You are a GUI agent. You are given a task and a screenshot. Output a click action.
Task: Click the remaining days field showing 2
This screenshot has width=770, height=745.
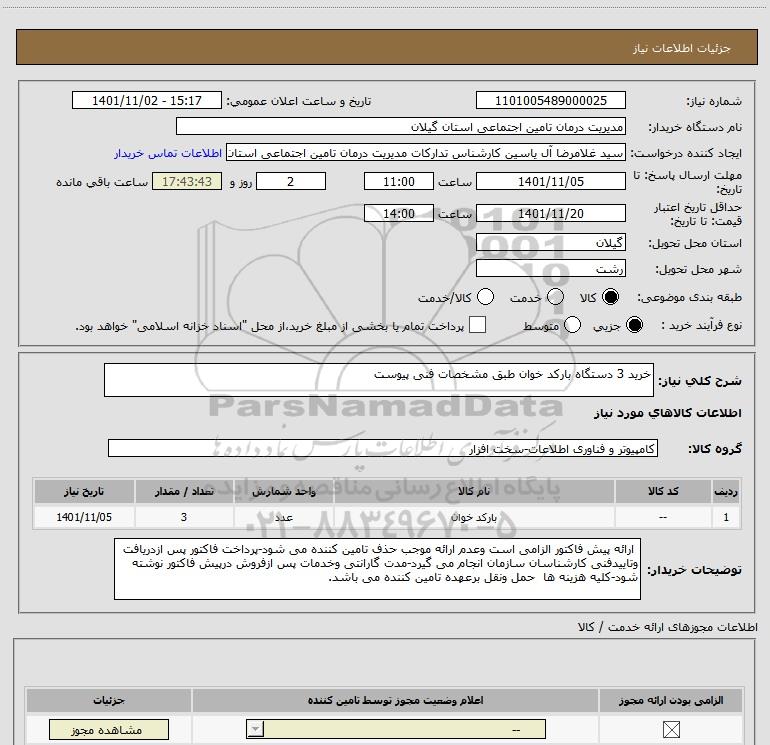tap(291, 181)
